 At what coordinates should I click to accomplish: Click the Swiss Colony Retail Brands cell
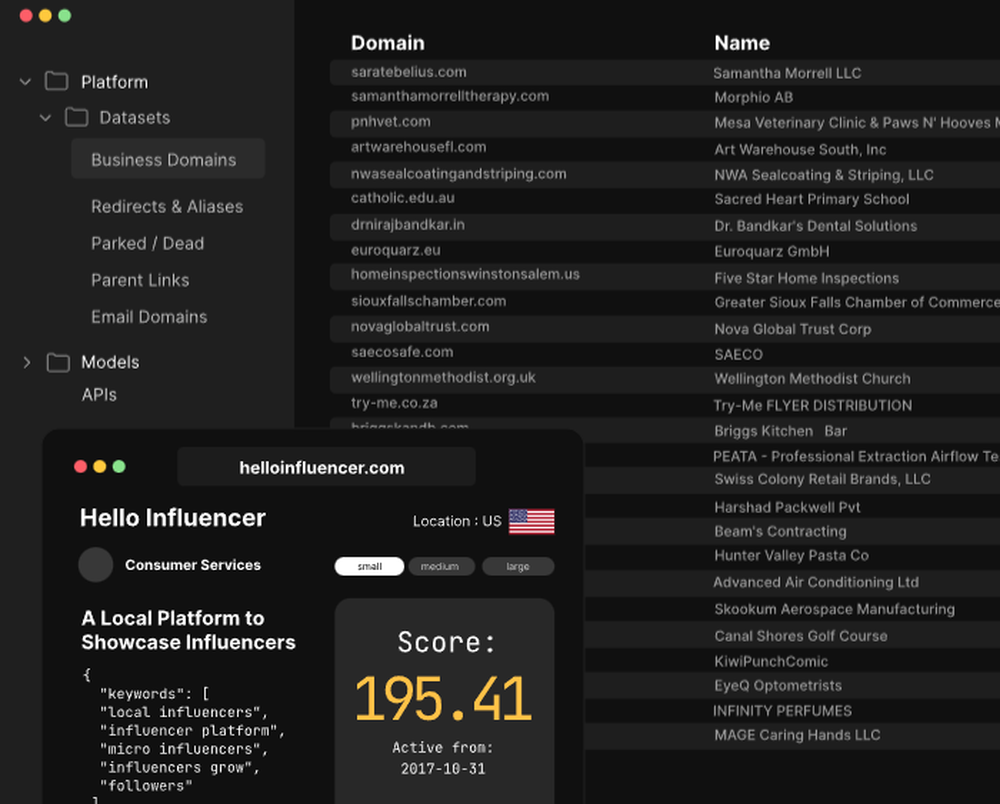click(x=822, y=479)
